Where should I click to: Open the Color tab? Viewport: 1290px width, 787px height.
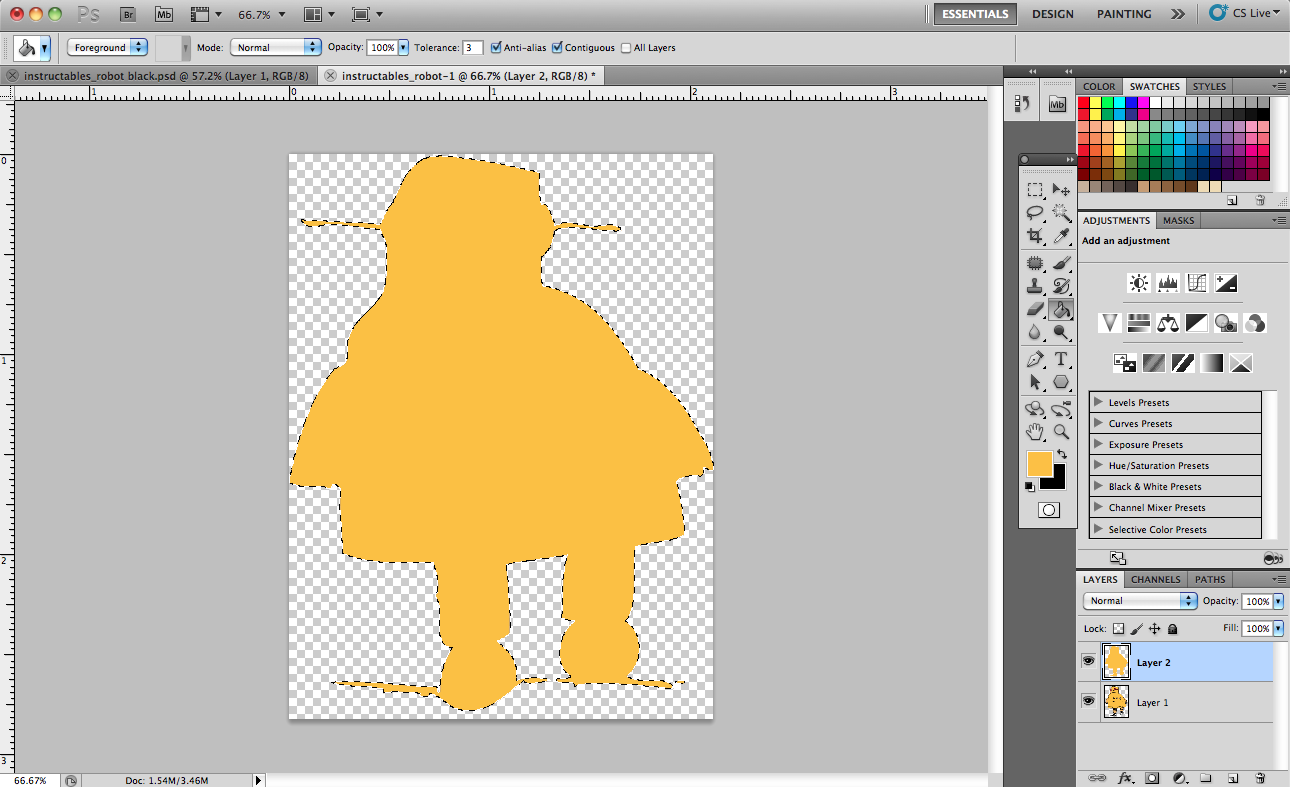pyautogui.click(x=1099, y=86)
